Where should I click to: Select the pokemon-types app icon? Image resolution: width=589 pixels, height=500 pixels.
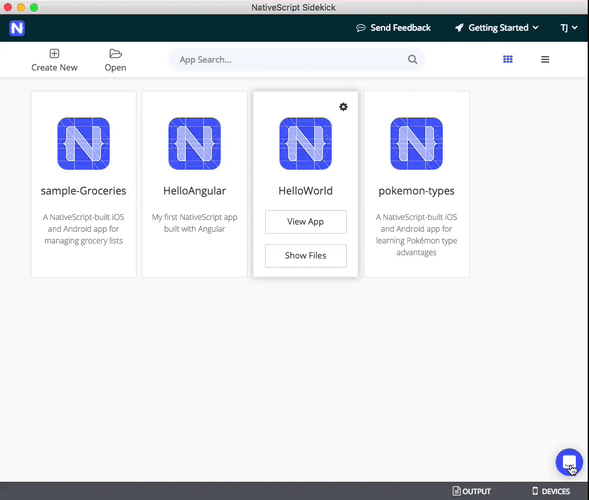(417, 144)
